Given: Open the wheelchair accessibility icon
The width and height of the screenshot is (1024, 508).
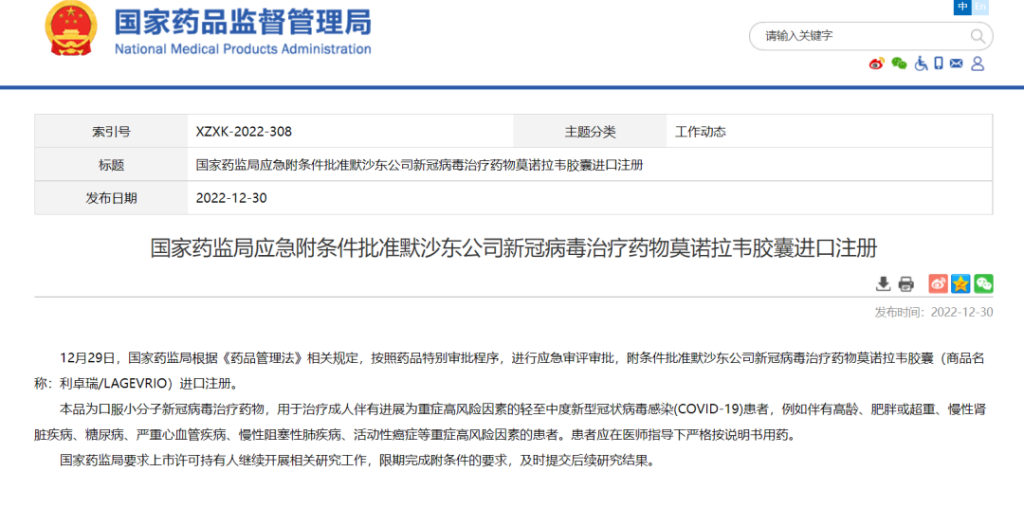Looking at the screenshot, I should coord(921,63).
